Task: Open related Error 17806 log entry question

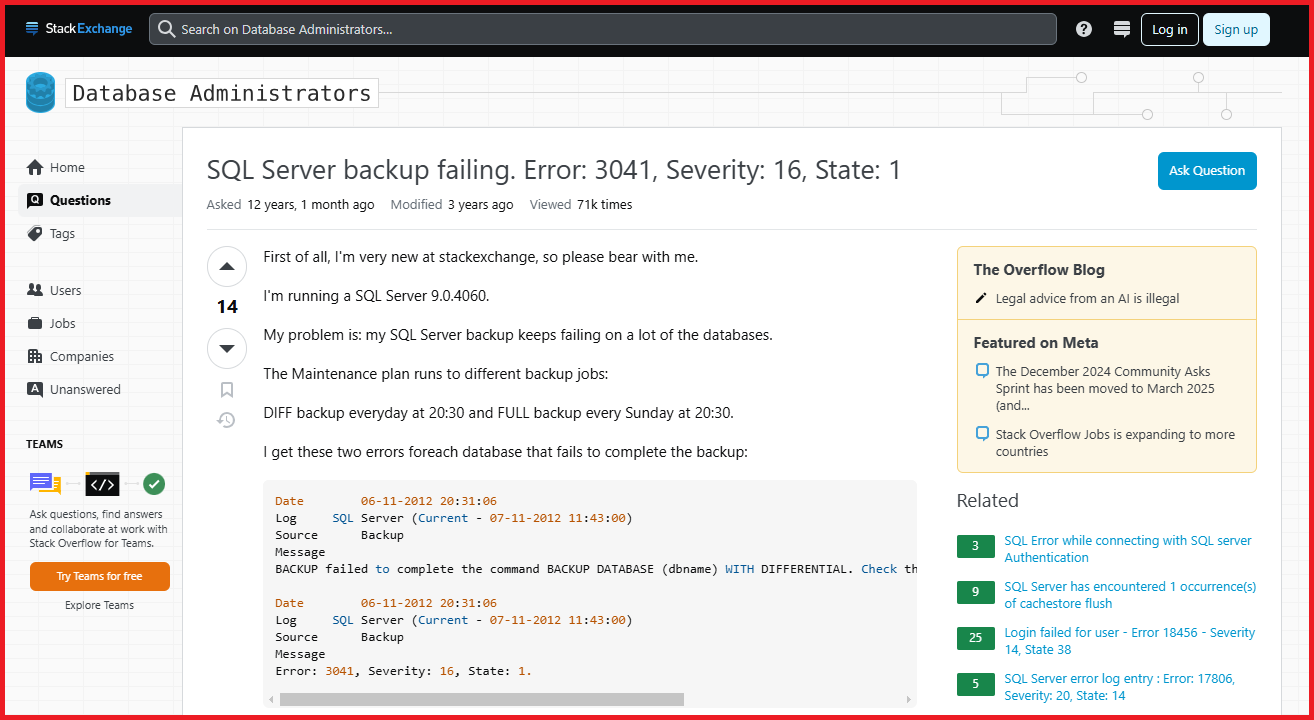Action: [1120, 687]
